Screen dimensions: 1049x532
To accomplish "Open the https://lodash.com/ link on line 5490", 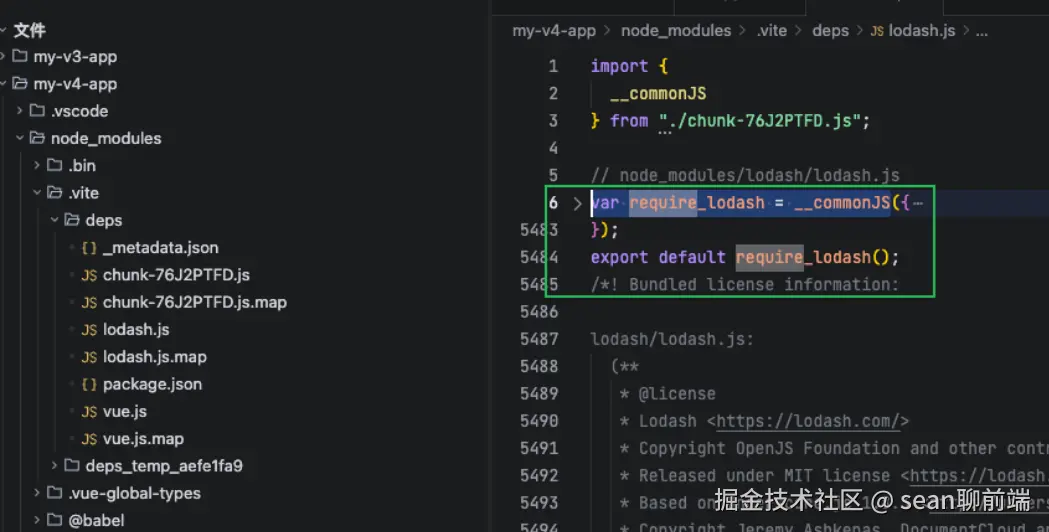I will 808,421.
